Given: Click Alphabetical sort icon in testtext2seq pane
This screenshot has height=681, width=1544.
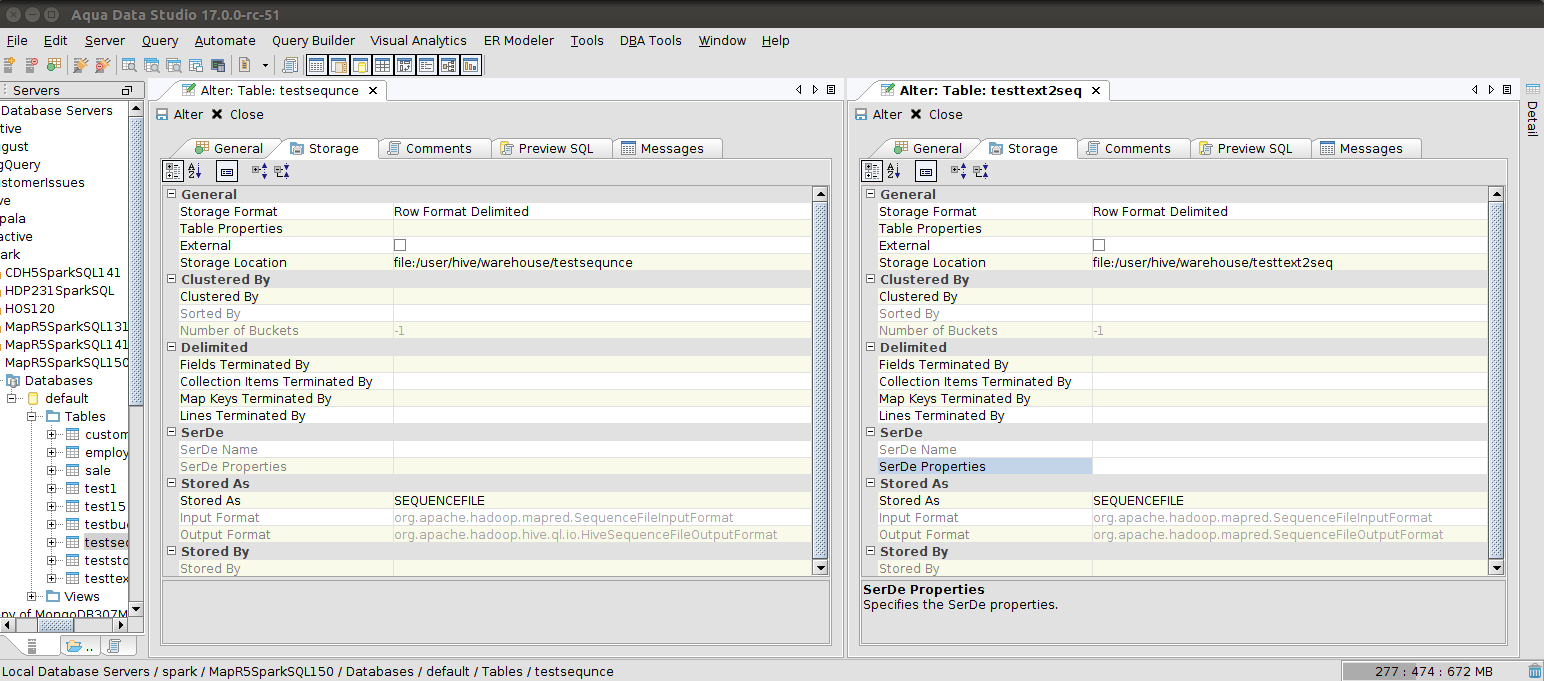Looking at the screenshot, I should click(x=894, y=171).
